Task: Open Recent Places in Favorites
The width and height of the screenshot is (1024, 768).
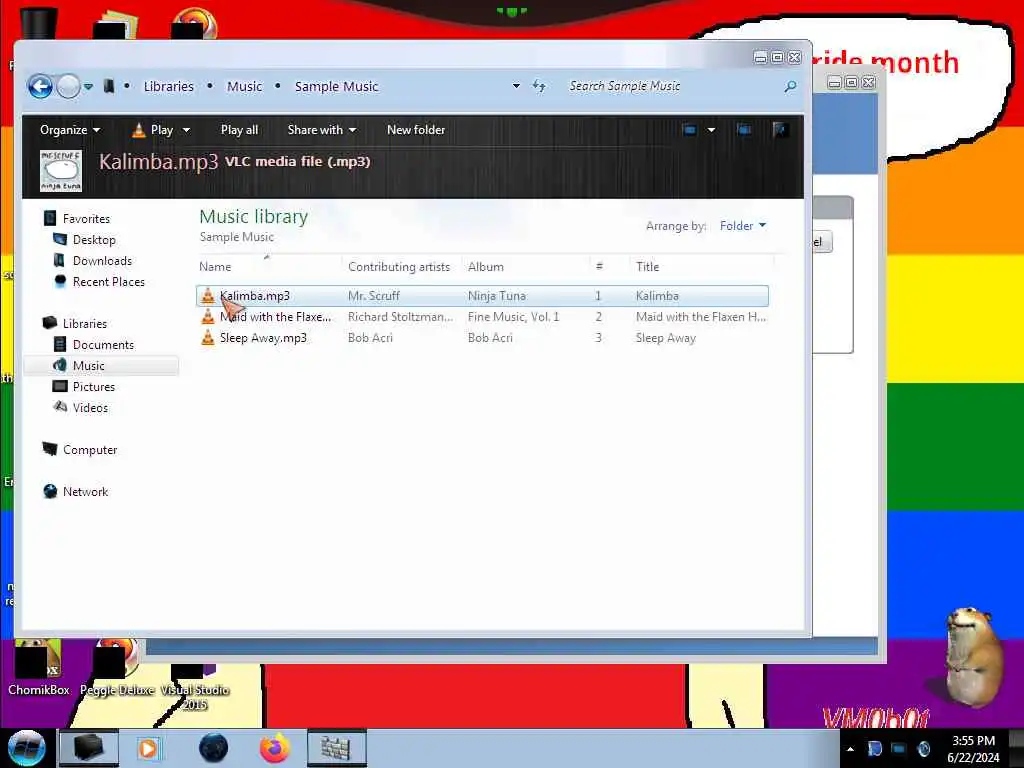Action: tap(109, 281)
